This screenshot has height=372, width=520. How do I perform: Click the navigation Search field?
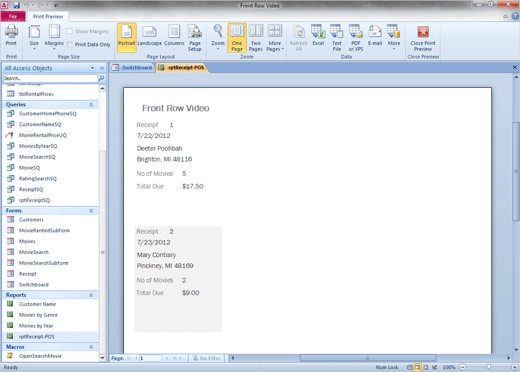click(x=50, y=78)
